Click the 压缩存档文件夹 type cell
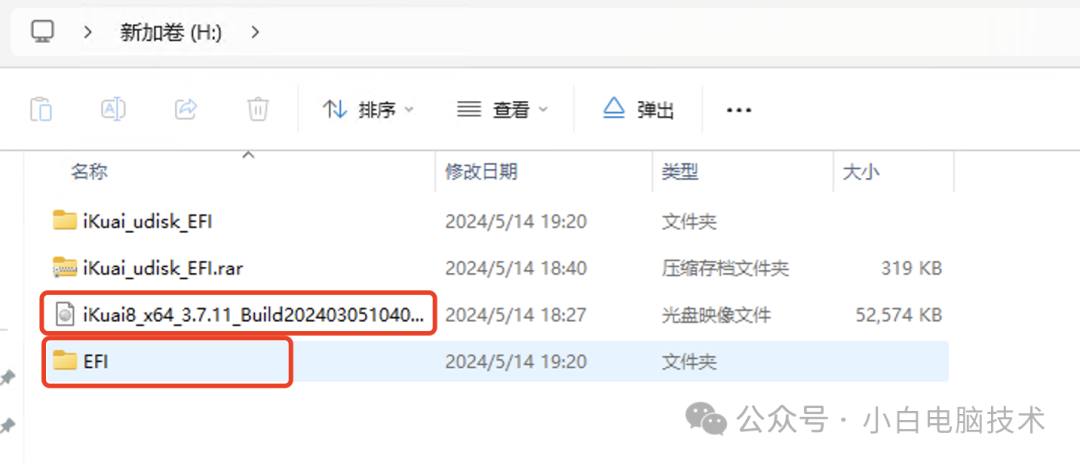This screenshot has height=463, width=1080. (725, 268)
